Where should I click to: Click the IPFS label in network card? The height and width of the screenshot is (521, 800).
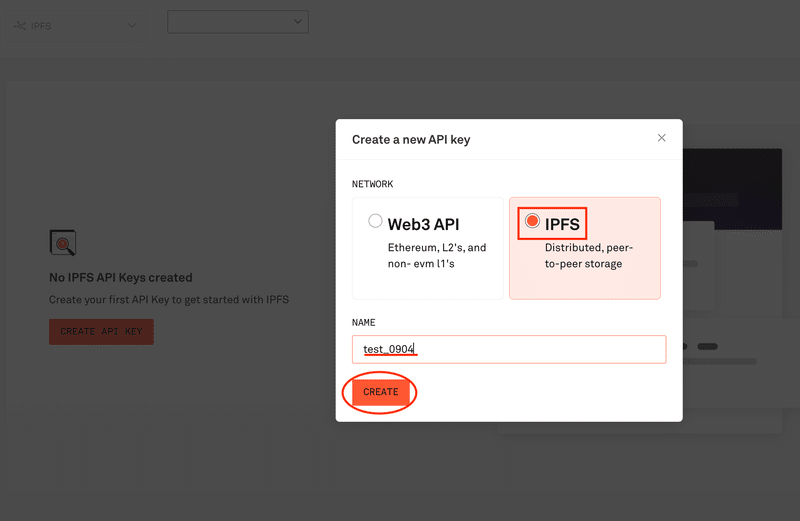pyautogui.click(x=562, y=224)
